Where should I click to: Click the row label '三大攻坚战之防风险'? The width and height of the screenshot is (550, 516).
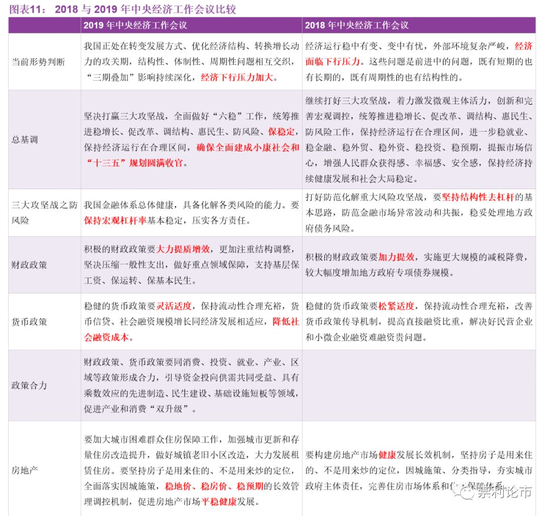click(x=45, y=213)
